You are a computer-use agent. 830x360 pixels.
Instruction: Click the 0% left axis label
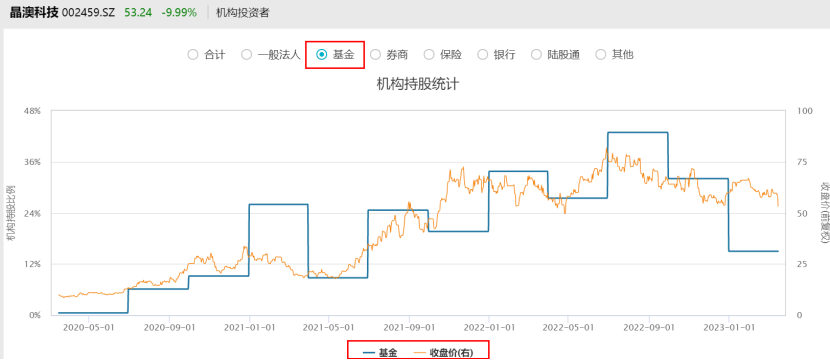coord(35,315)
